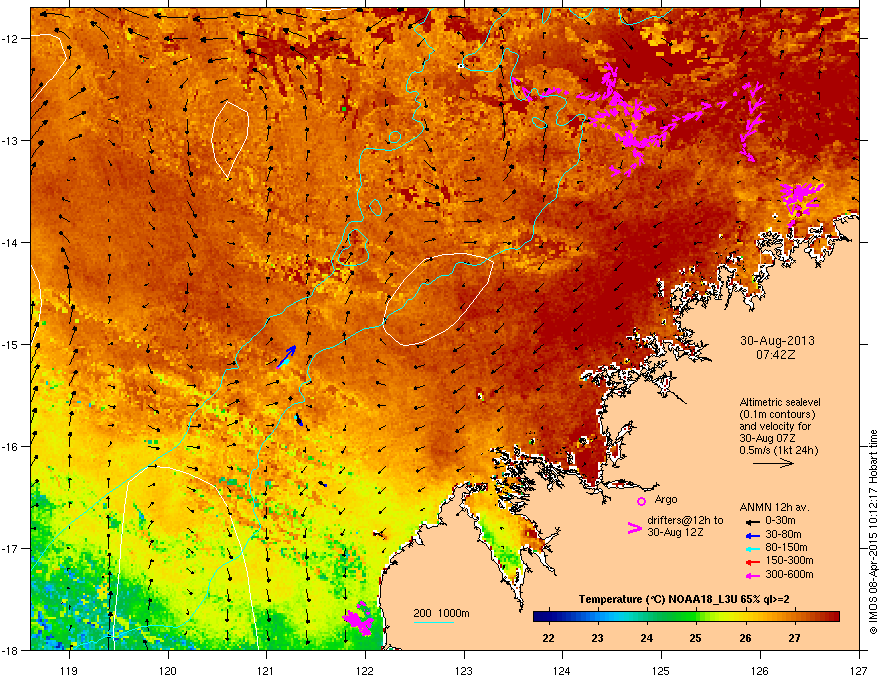Screen dimensions: 880x680
Task: Click the latitude axis label -14
Action: point(10,242)
